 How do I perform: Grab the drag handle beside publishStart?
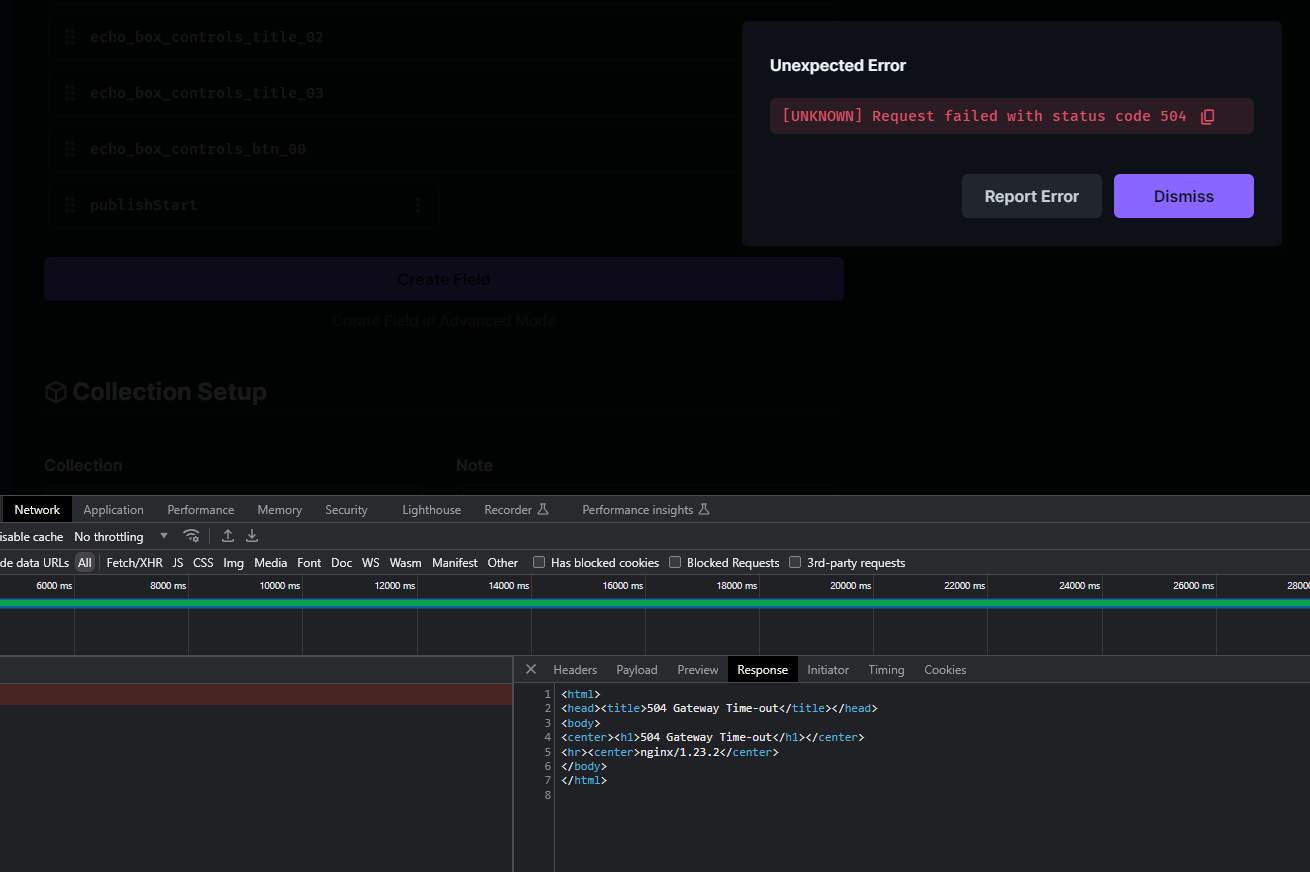[x=69, y=204]
